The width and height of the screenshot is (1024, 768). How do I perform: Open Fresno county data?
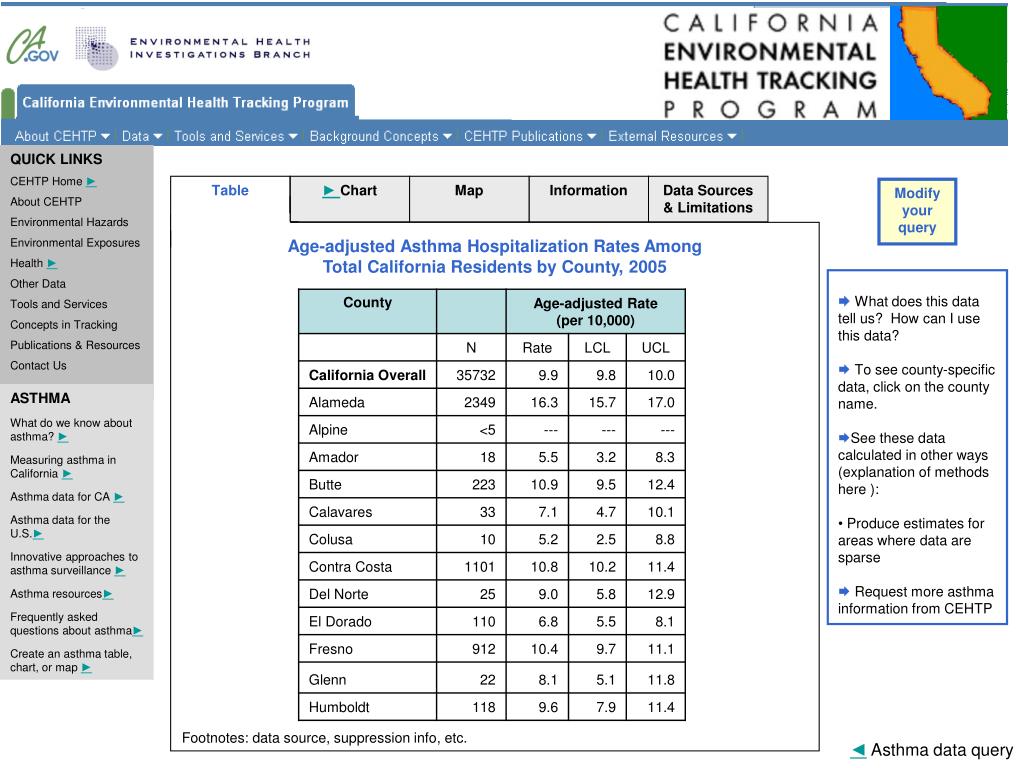click(x=331, y=650)
